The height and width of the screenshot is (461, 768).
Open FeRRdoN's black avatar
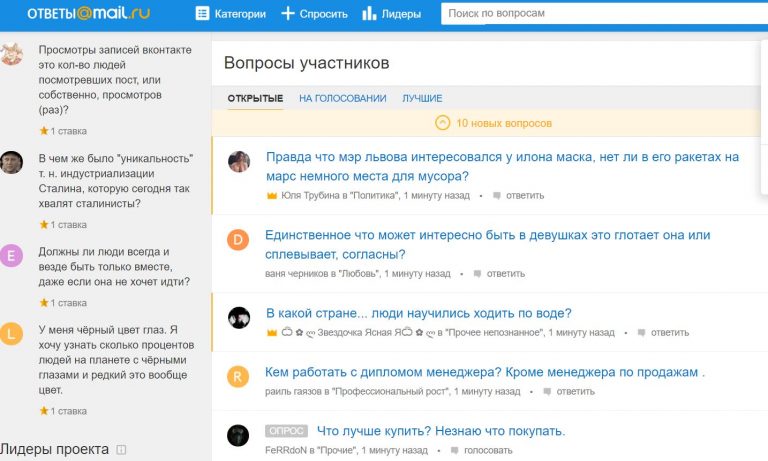tap(238, 436)
